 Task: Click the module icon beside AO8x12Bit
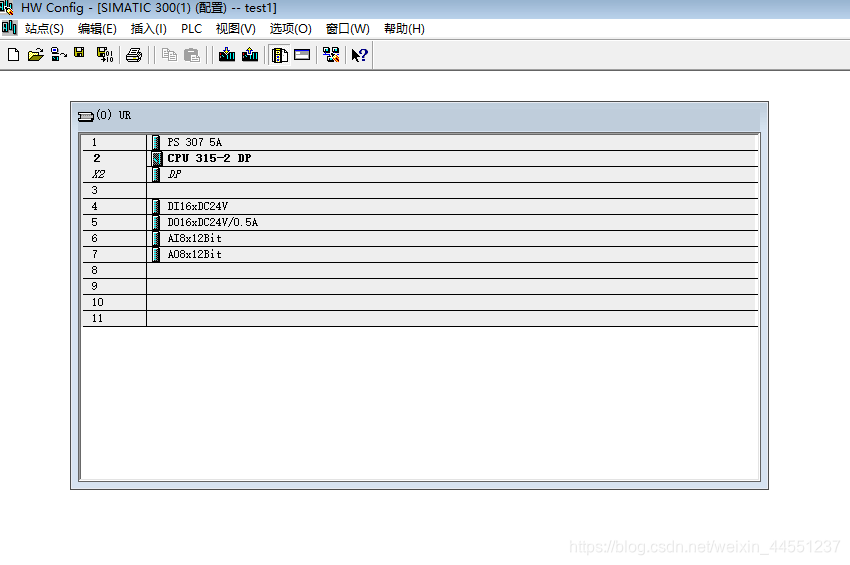156,254
